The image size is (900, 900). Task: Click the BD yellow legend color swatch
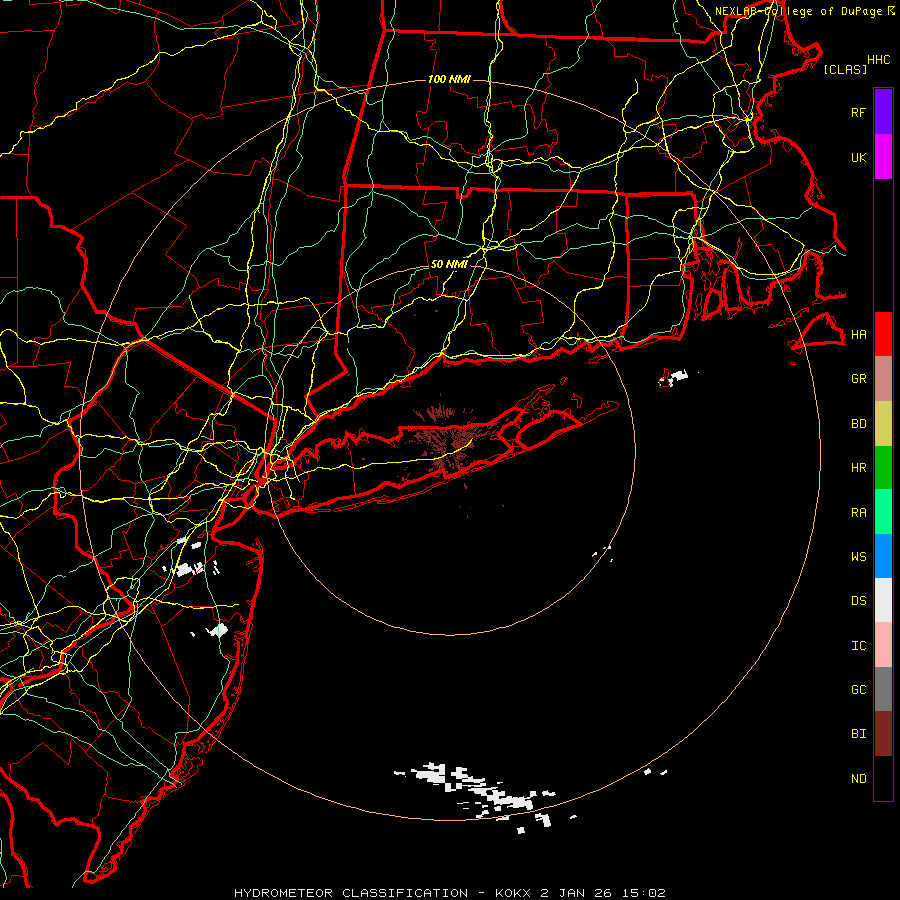(x=883, y=424)
